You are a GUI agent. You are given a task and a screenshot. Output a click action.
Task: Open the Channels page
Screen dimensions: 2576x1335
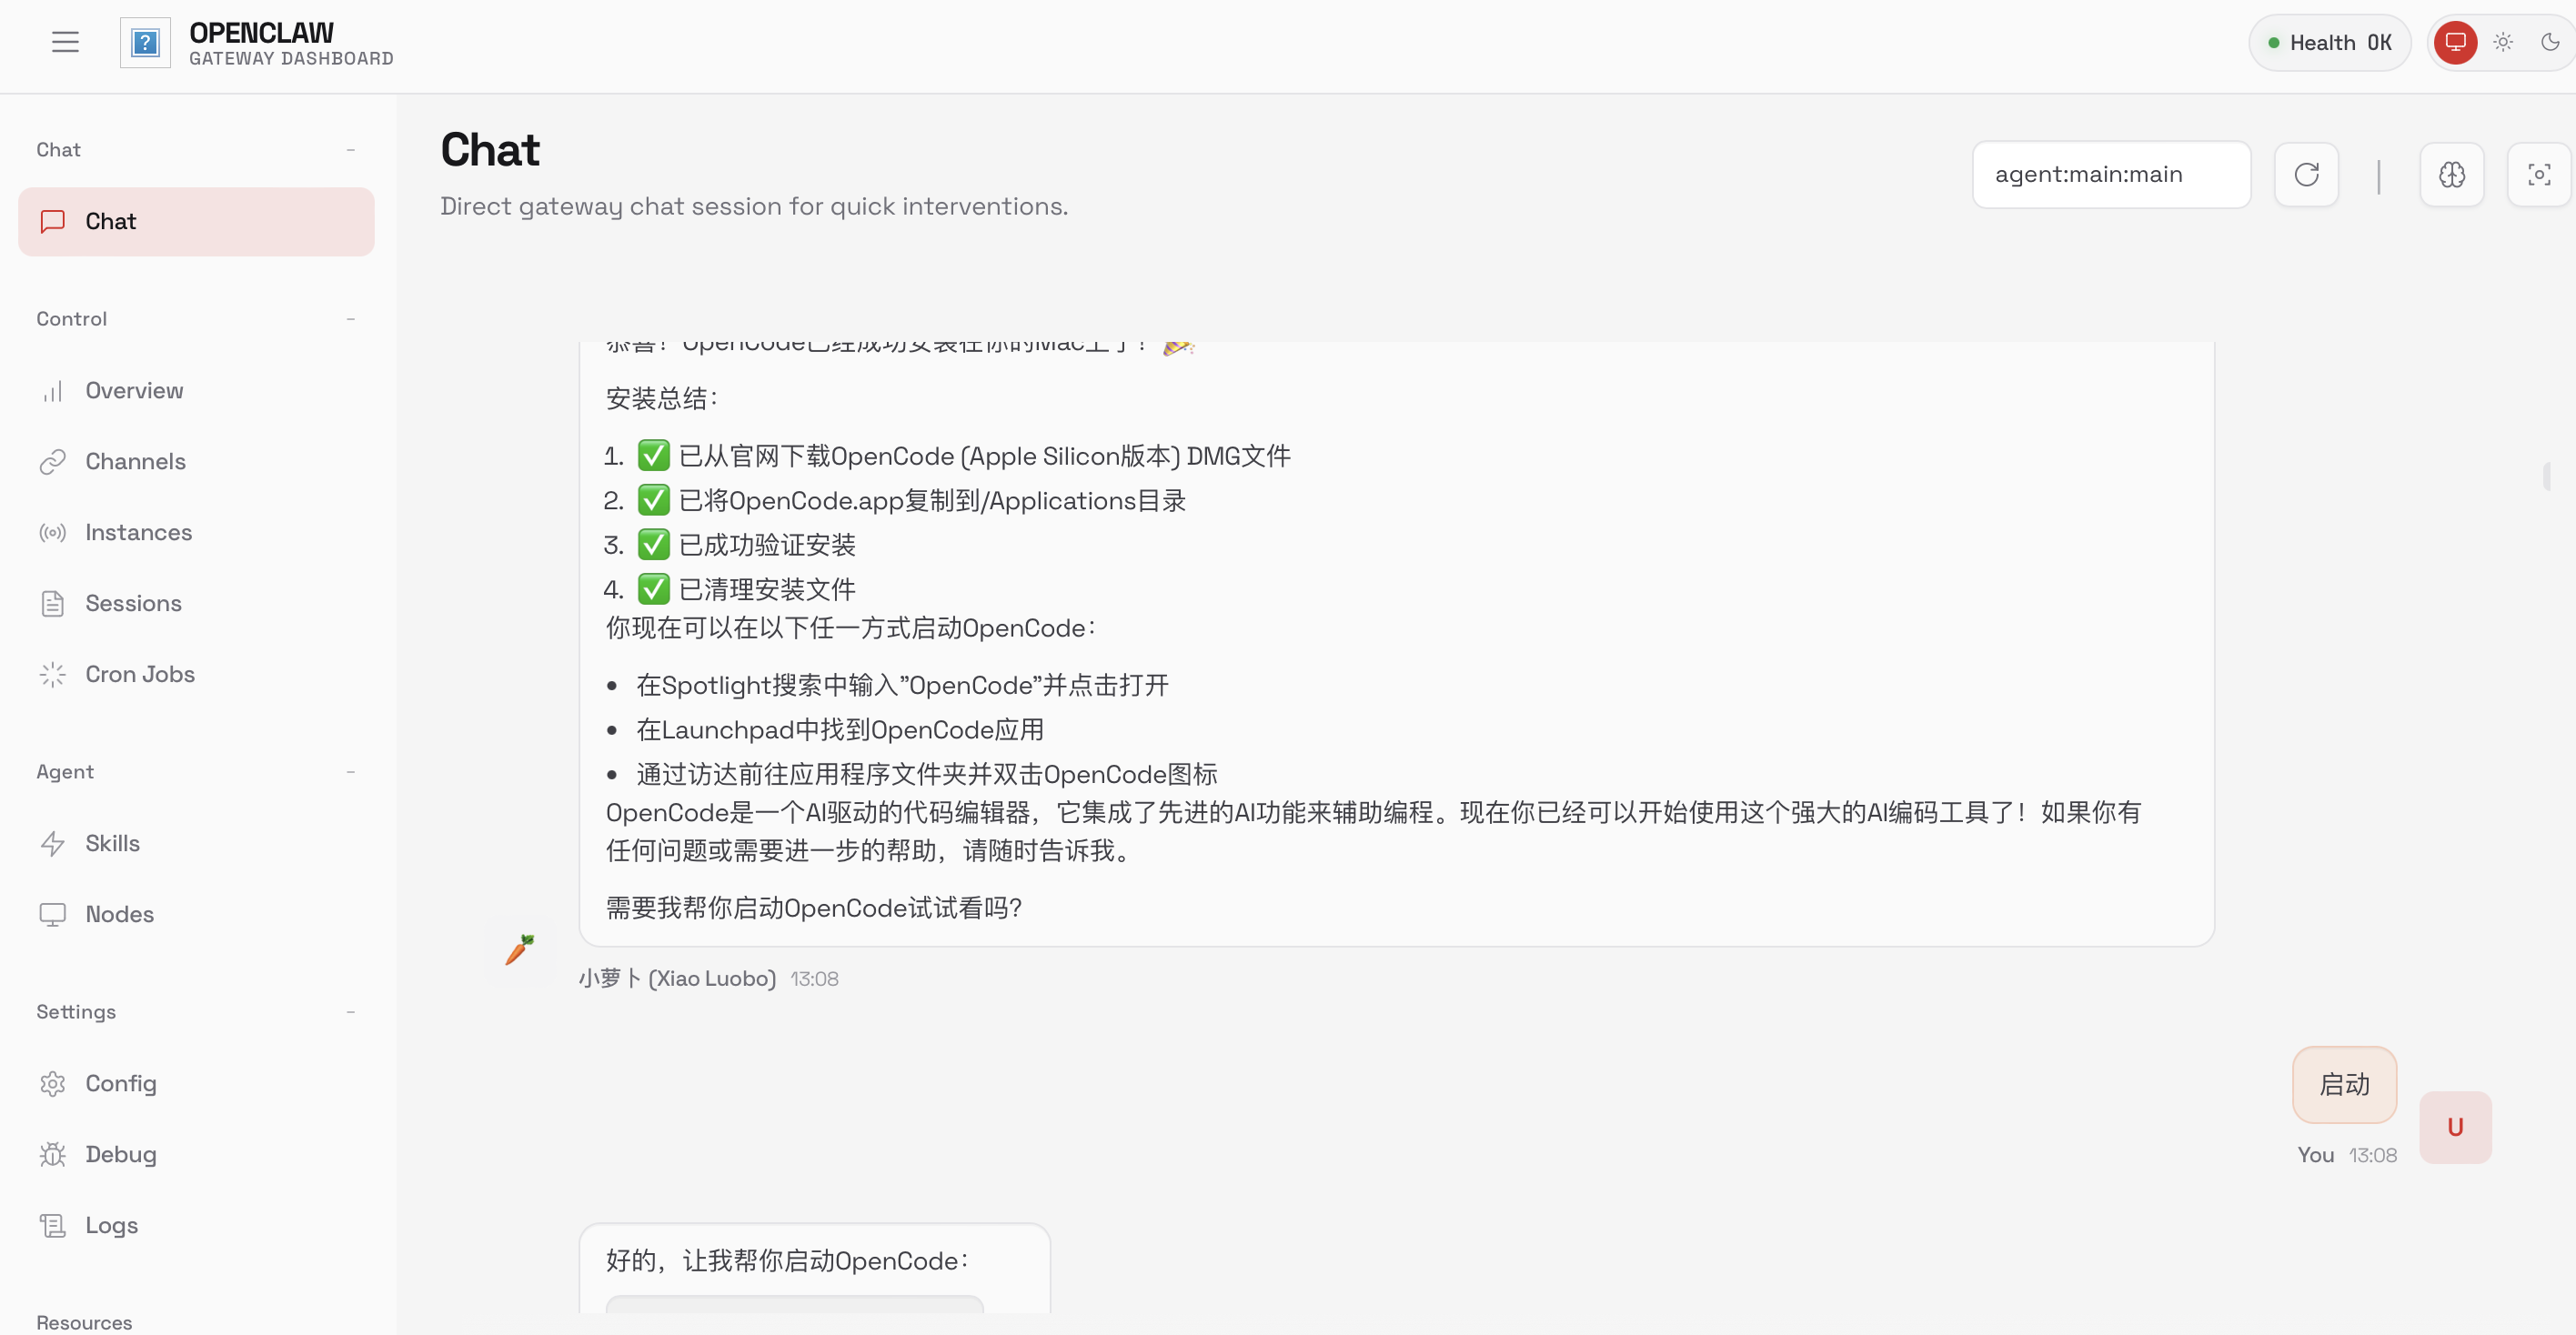(135, 462)
